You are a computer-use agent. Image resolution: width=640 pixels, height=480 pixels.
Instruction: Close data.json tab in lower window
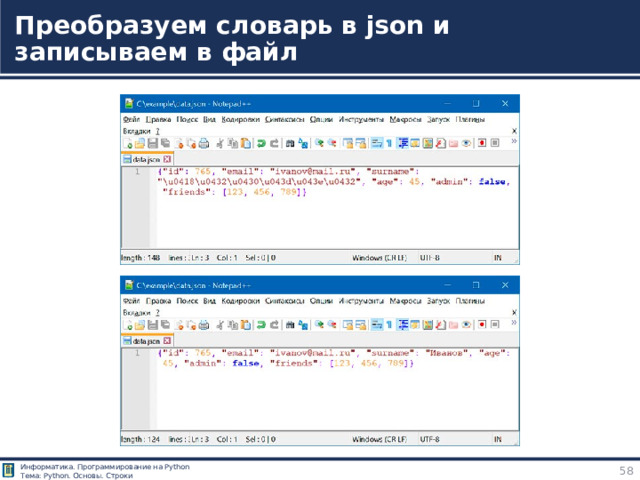click(x=167, y=340)
